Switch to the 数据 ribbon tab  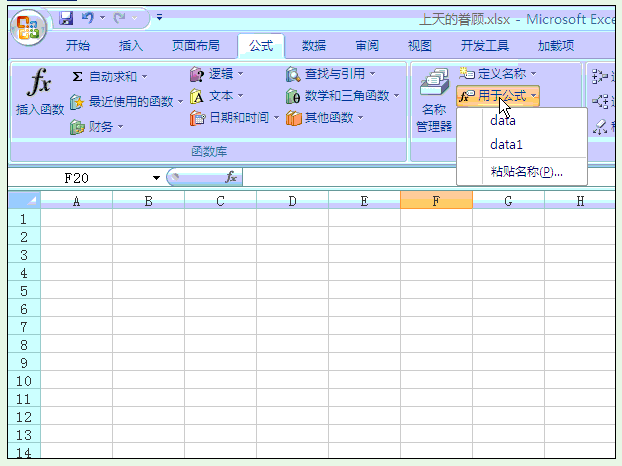[x=314, y=46]
